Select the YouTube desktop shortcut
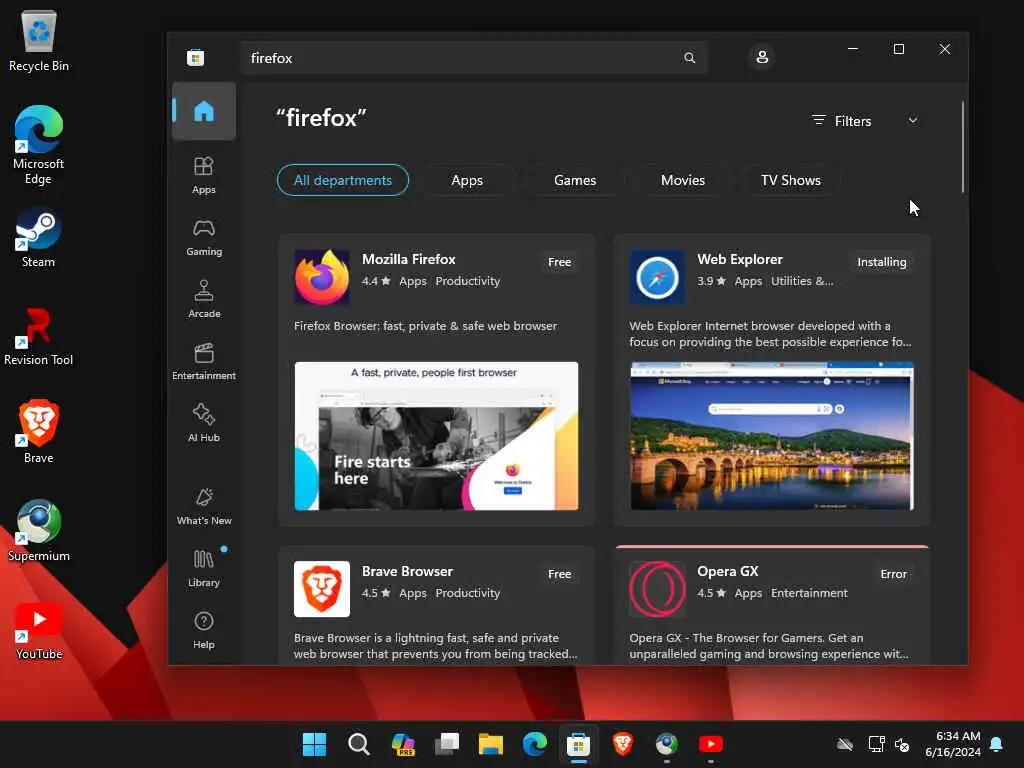 pyautogui.click(x=39, y=631)
